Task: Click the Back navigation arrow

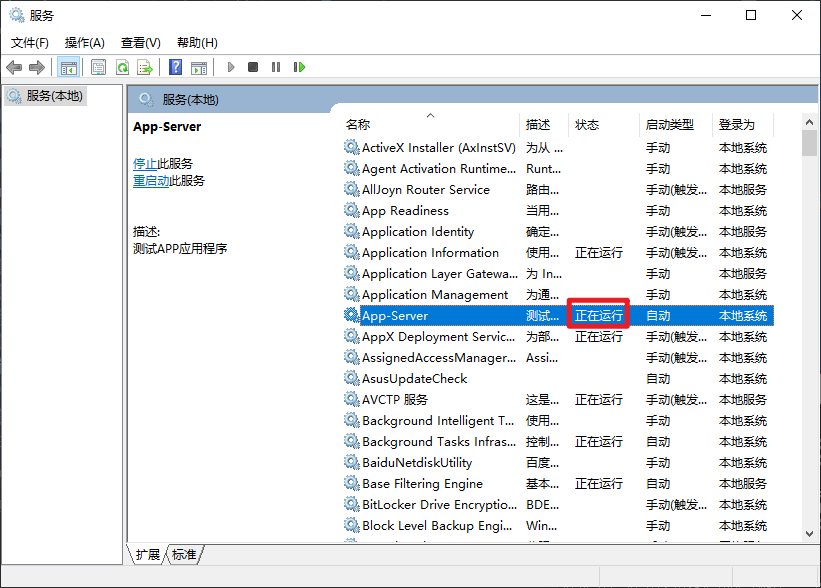Action: pos(14,67)
